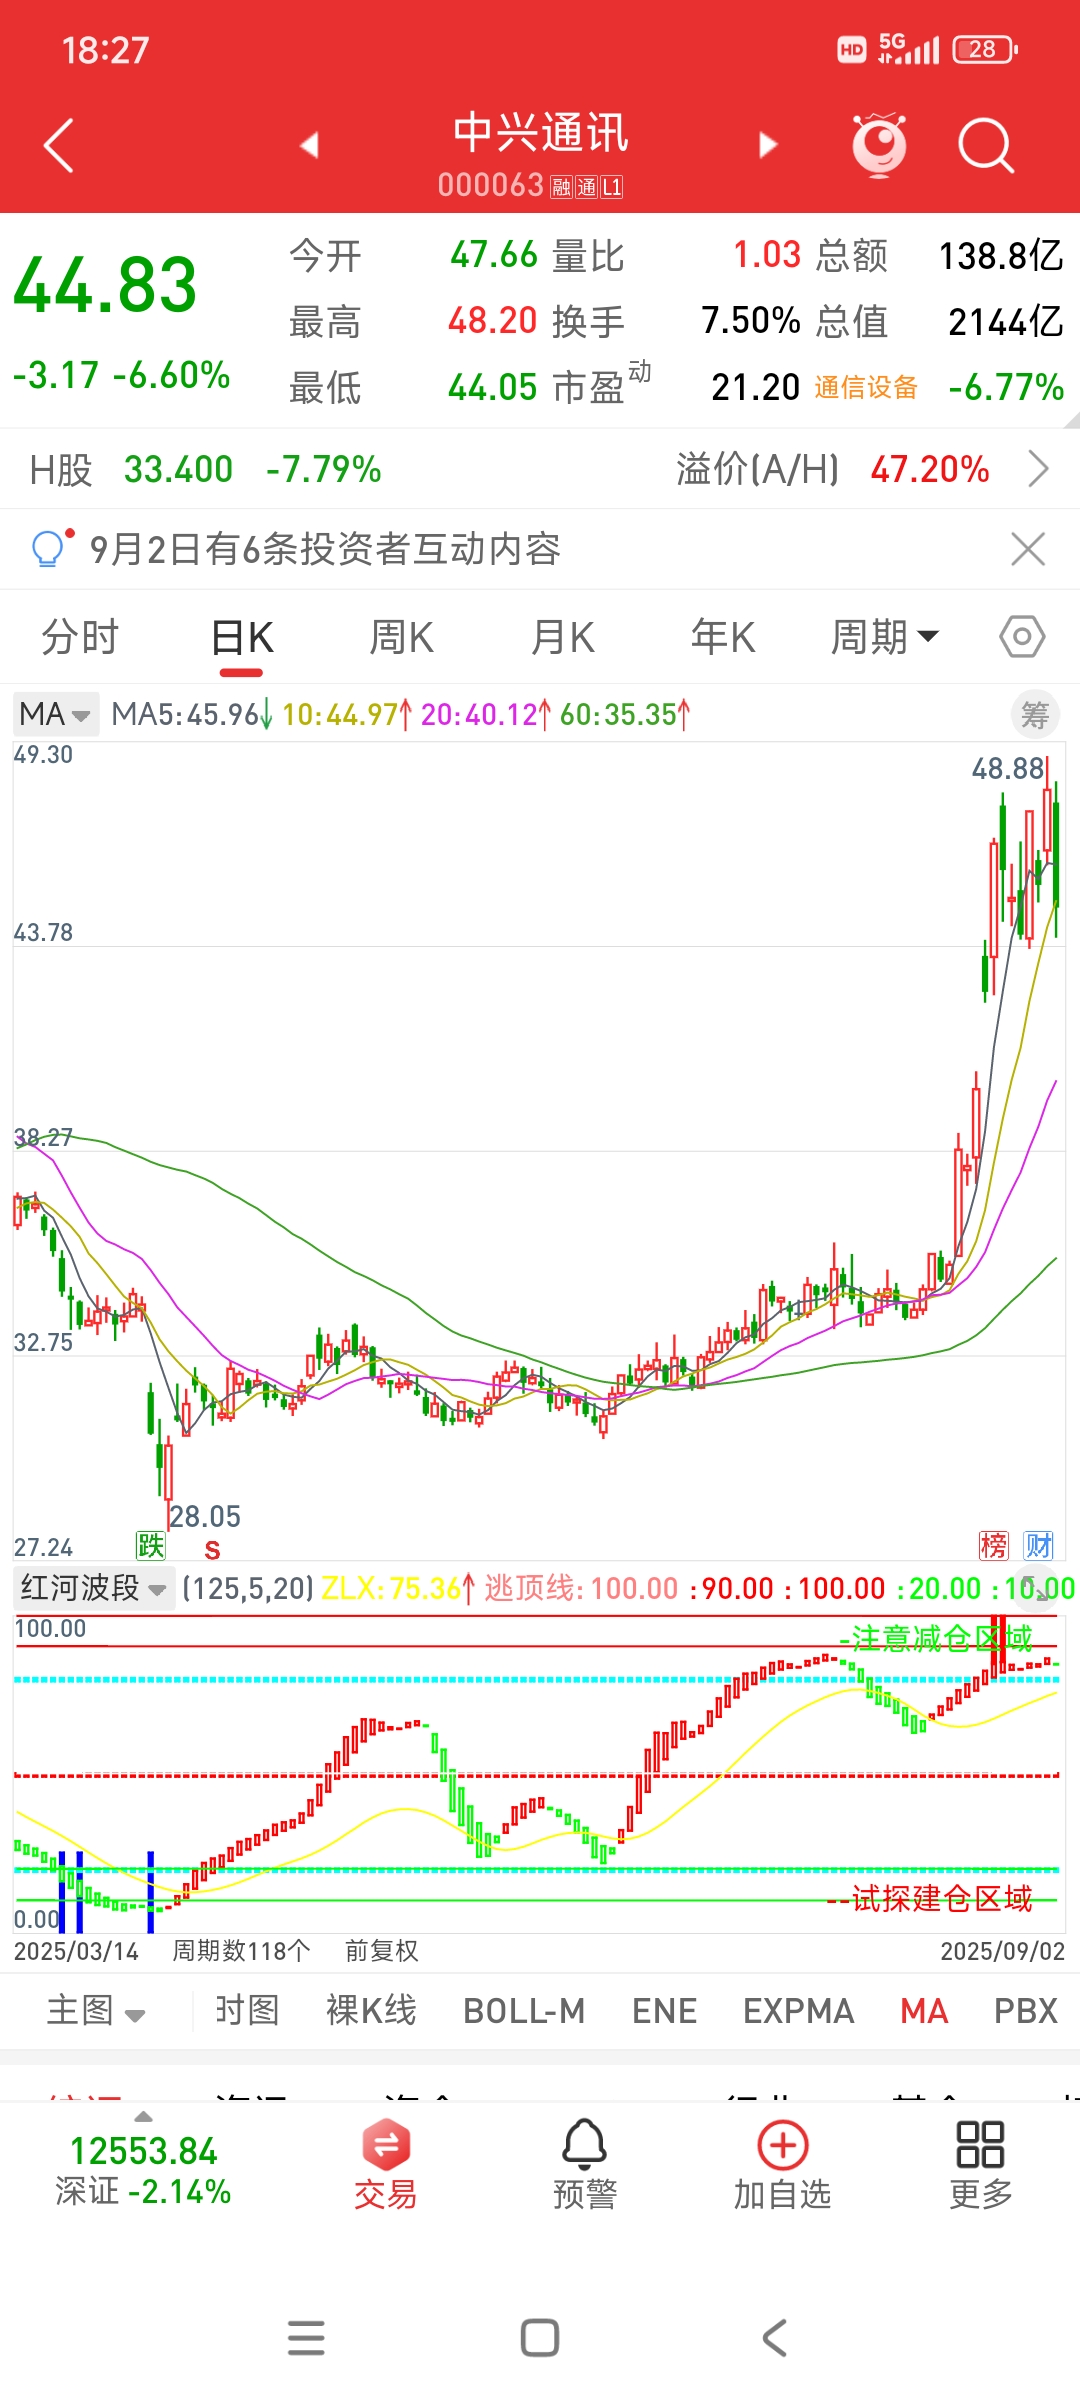Viewport: 1080px width, 2400px height.
Task: Open the 交易 trade button
Action: [x=385, y=2165]
